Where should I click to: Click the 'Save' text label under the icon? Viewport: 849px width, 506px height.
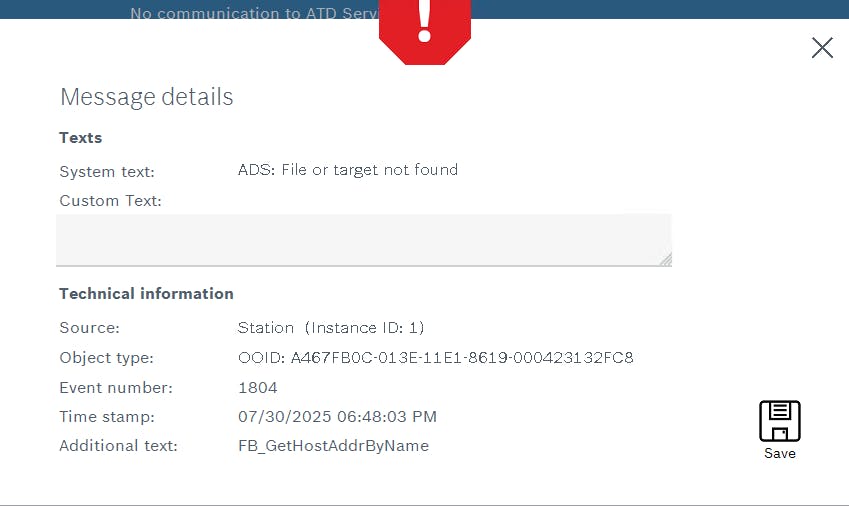click(780, 454)
